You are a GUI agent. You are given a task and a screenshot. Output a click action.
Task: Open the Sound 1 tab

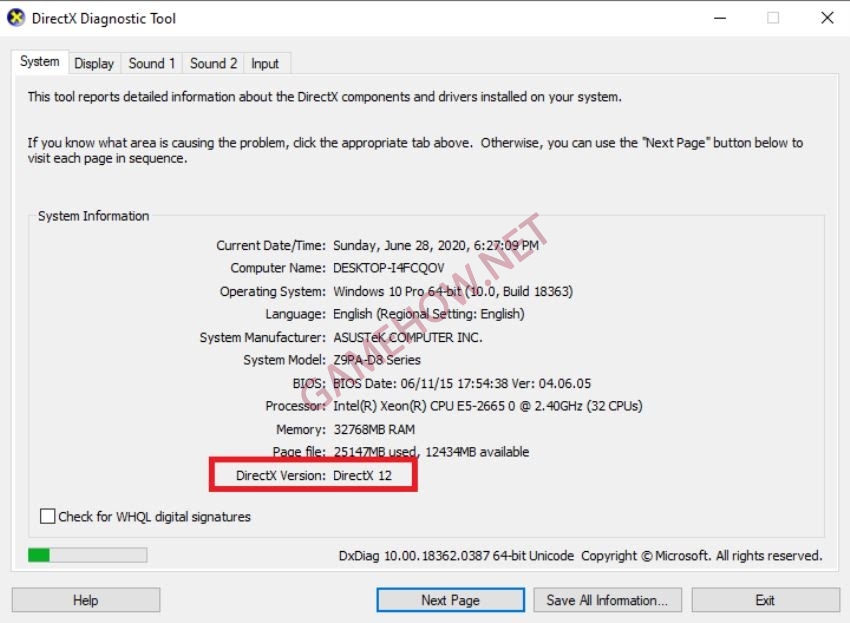[x=152, y=63]
